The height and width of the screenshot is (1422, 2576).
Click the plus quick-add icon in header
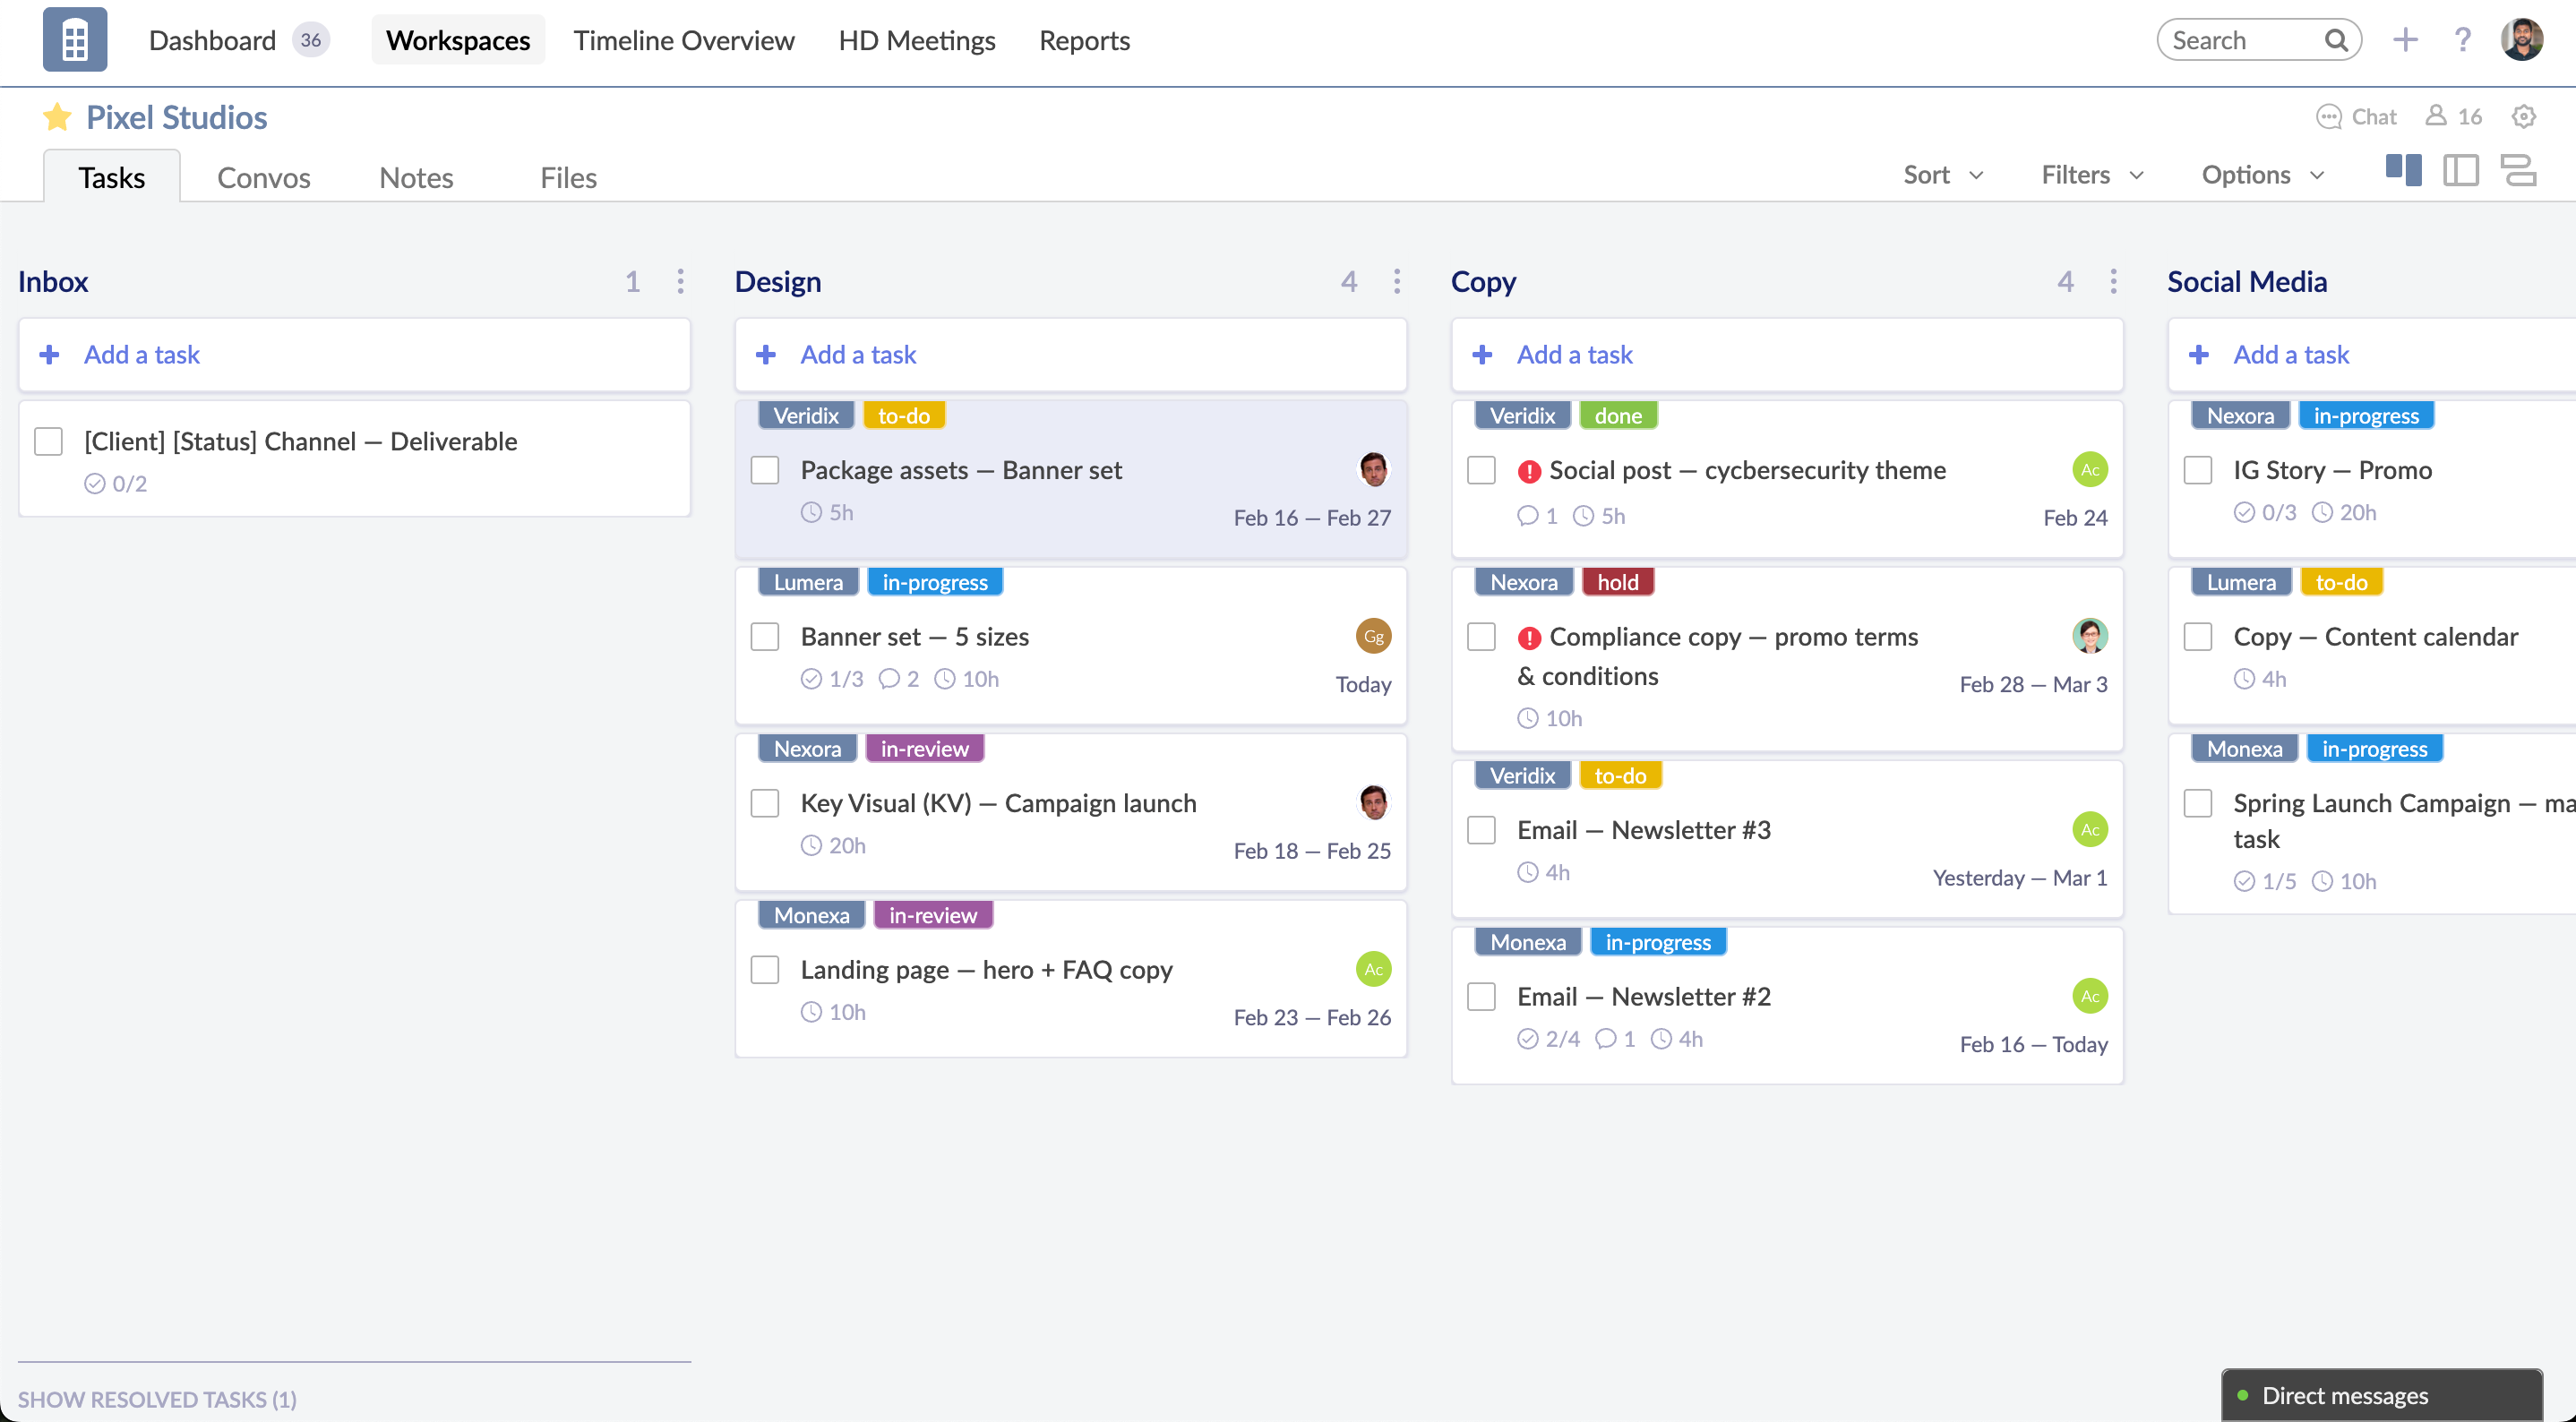[x=2405, y=40]
